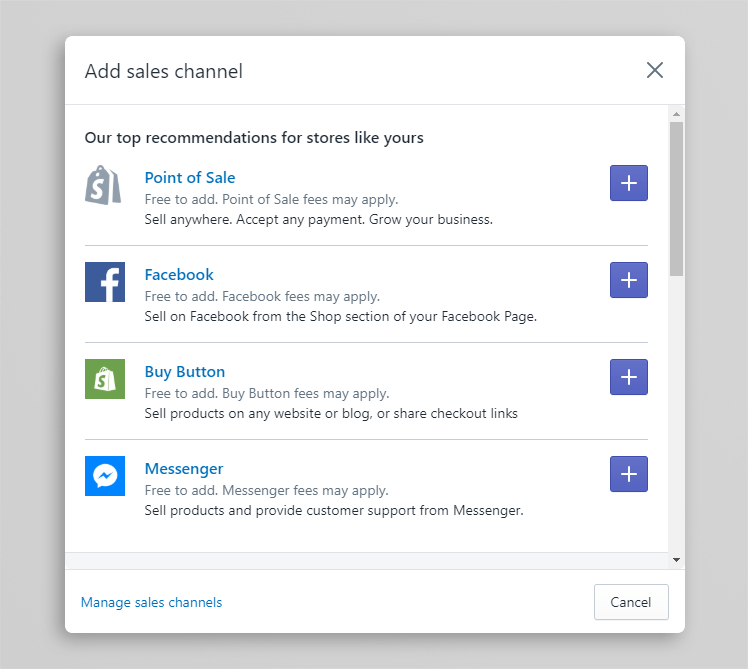Open the Facebook title link

(179, 275)
